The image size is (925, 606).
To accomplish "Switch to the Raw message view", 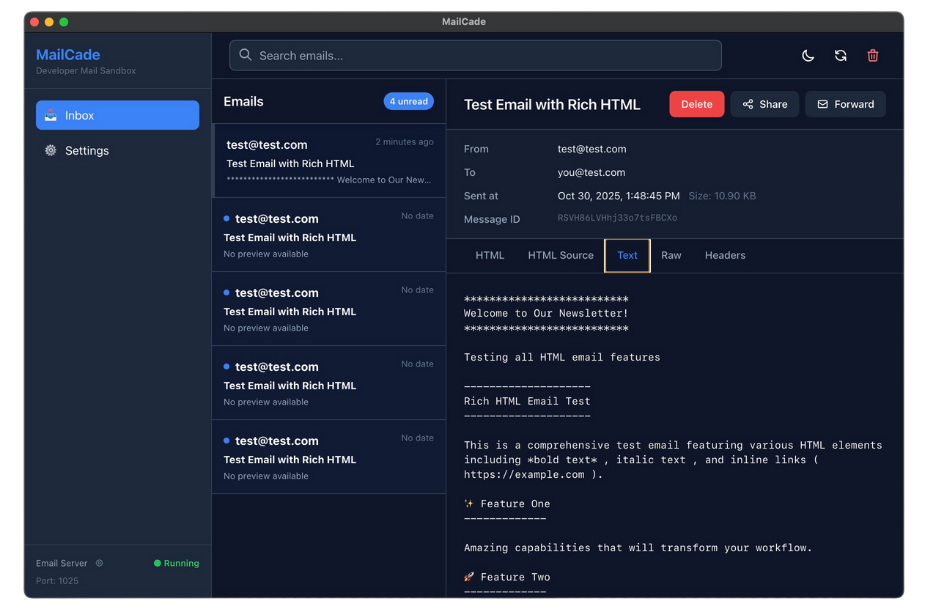I will [x=671, y=255].
